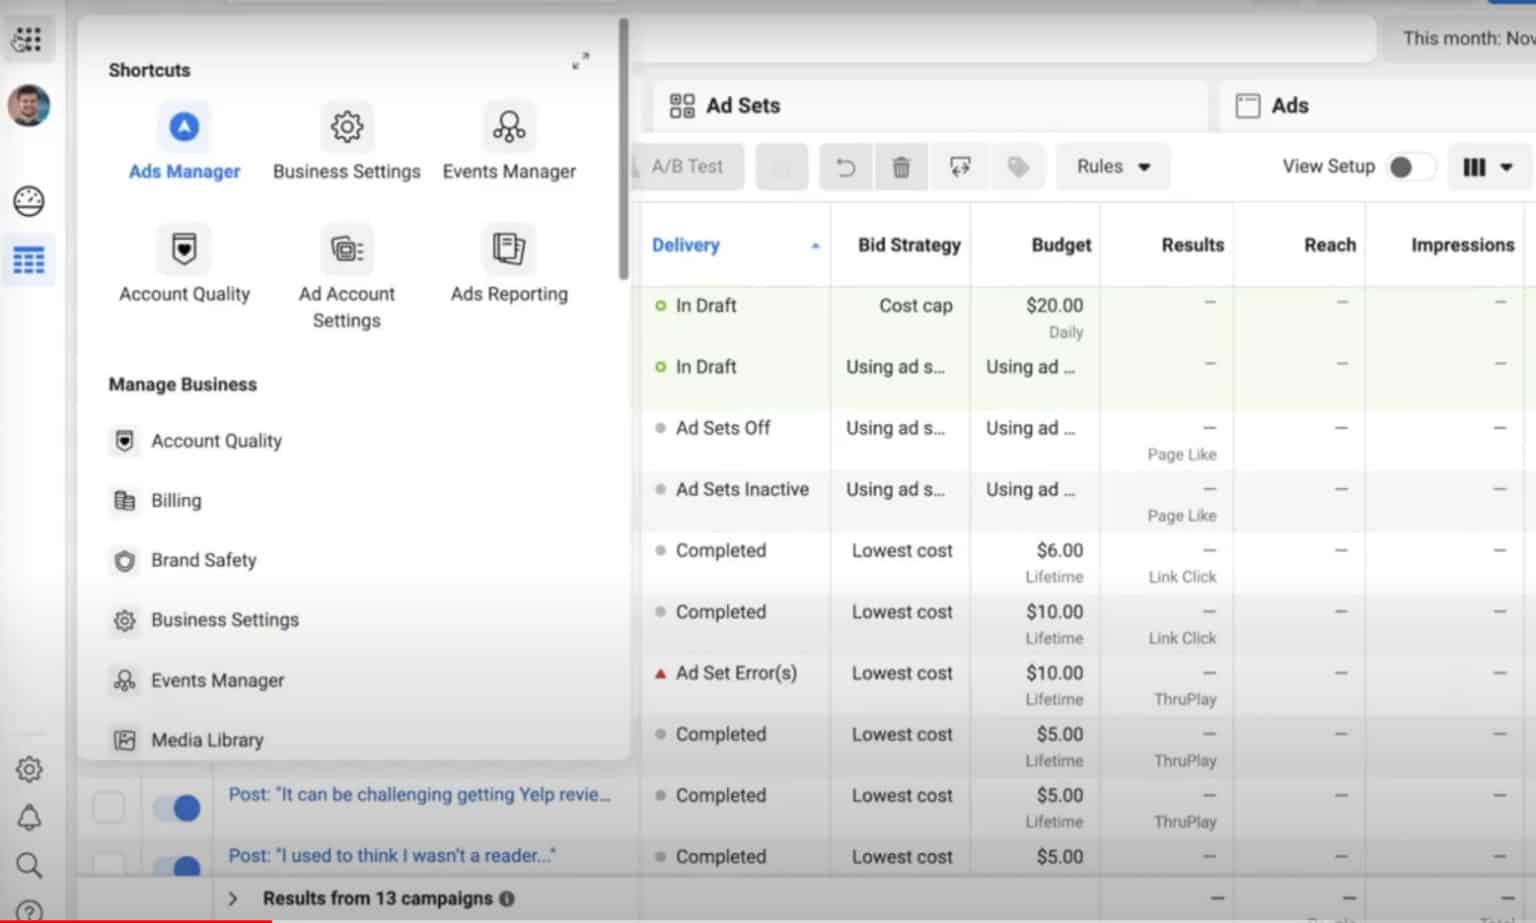This screenshot has height=923, width=1536.
Task: Open Billing under Manage Business
Action: pyautogui.click(x=175, y=501)
